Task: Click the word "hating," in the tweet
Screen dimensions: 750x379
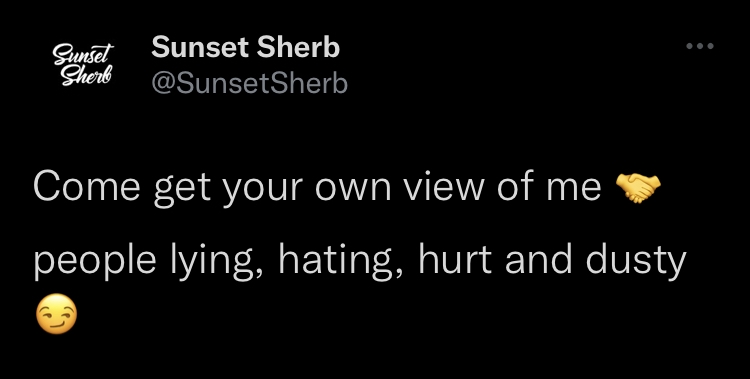Action: pyautogui.click(x=341, y=261)
